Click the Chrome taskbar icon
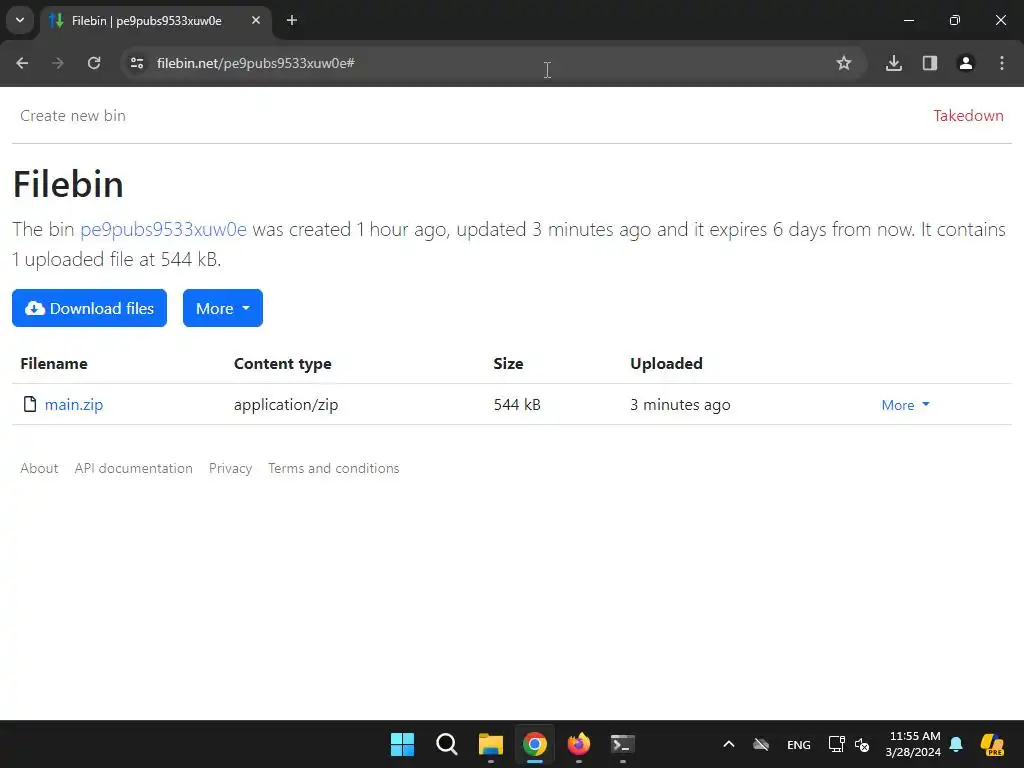Viewport: 1024px width, 768px height. click(x=535, y=744)
